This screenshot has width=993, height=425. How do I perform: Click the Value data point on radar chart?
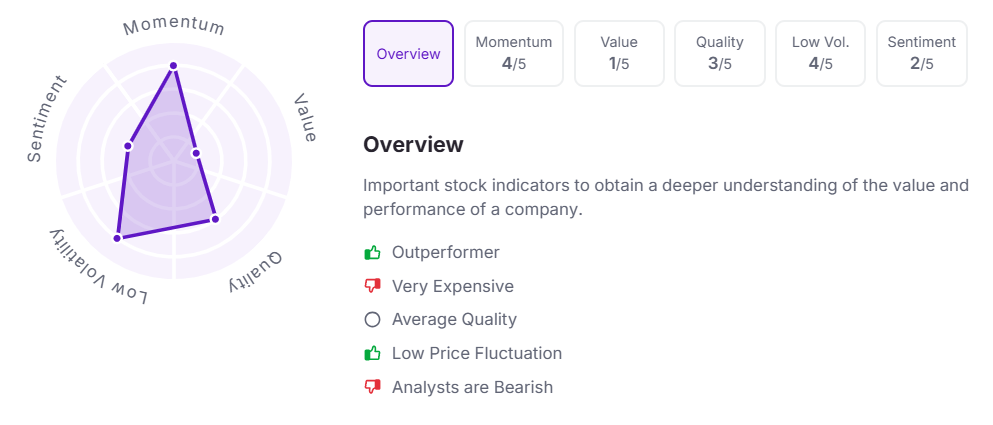point(196,153)
